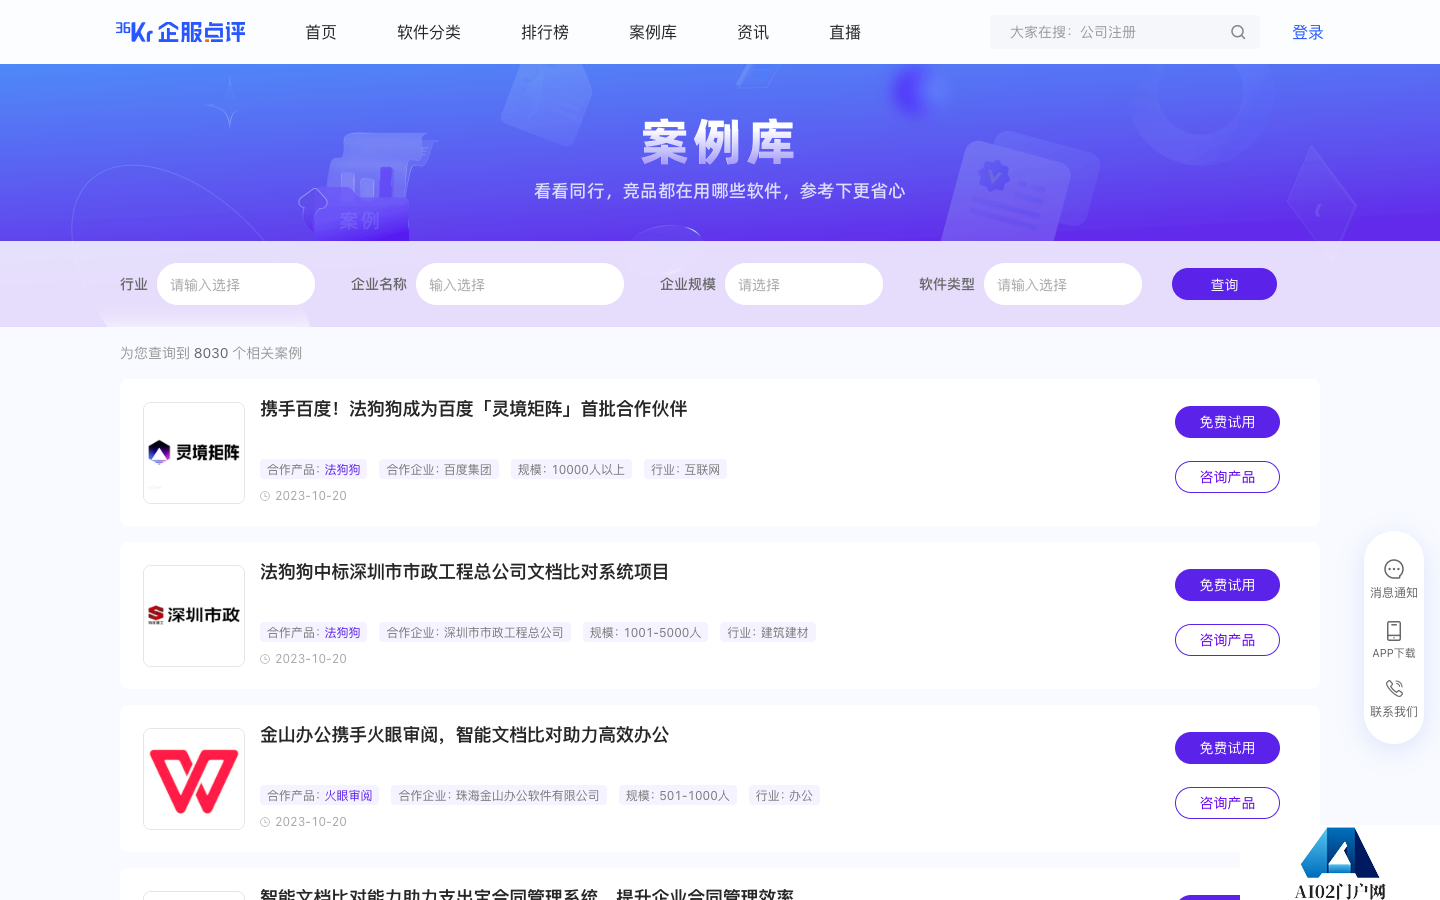Screen dimensions: 1440x900
Task: Open the 携手百度 法狗狗 case title
Action: [x=473, y=409]
